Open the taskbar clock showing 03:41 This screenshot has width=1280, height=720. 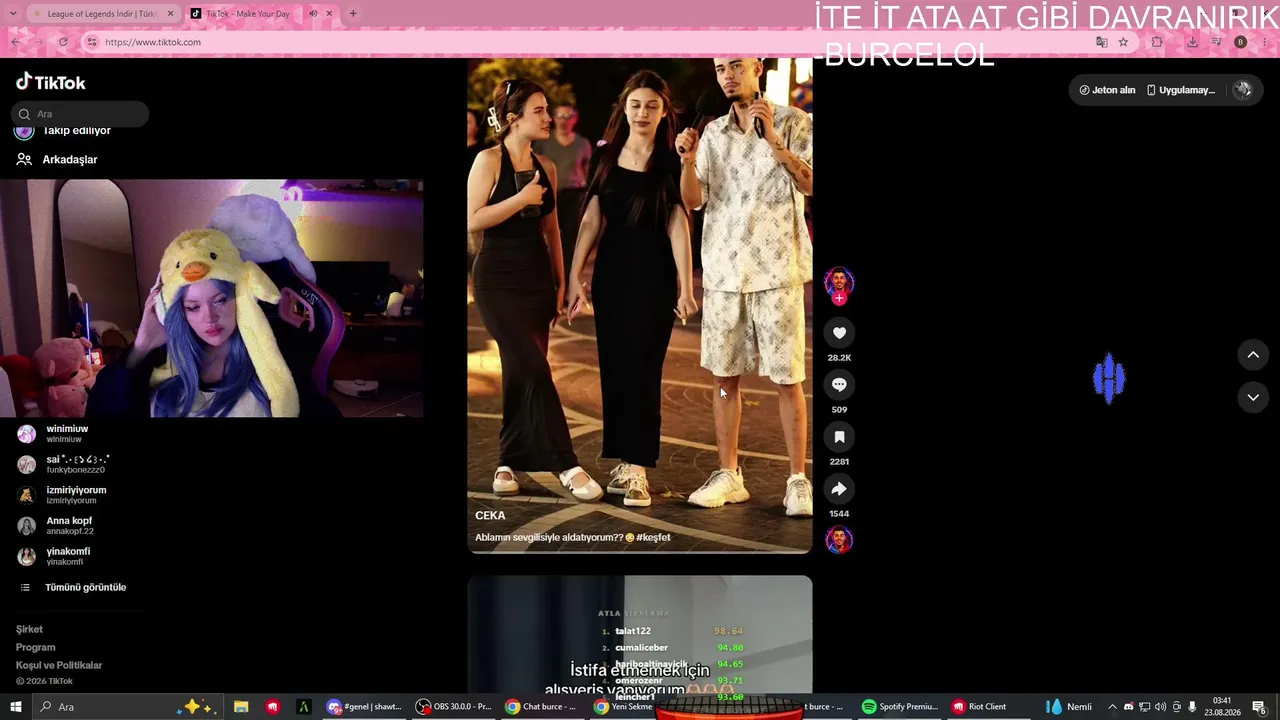(1222, 706)
